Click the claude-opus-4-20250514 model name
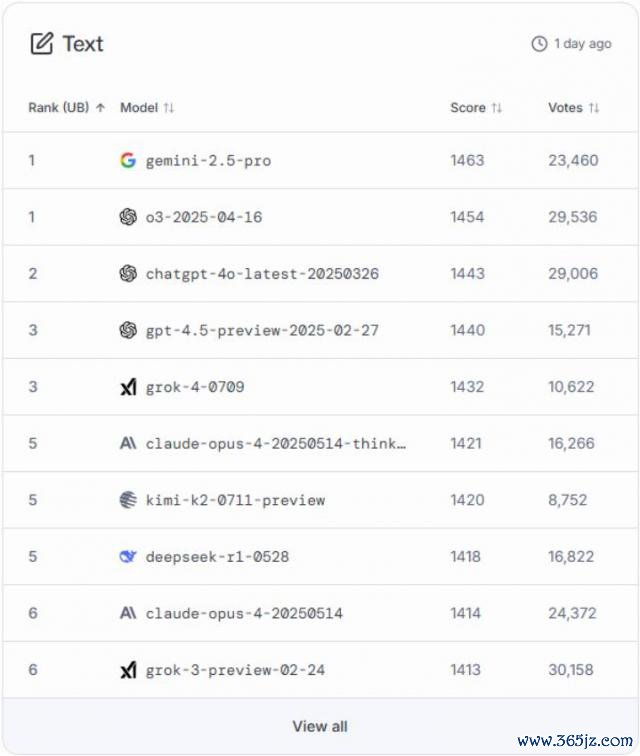 coord(244,613)
